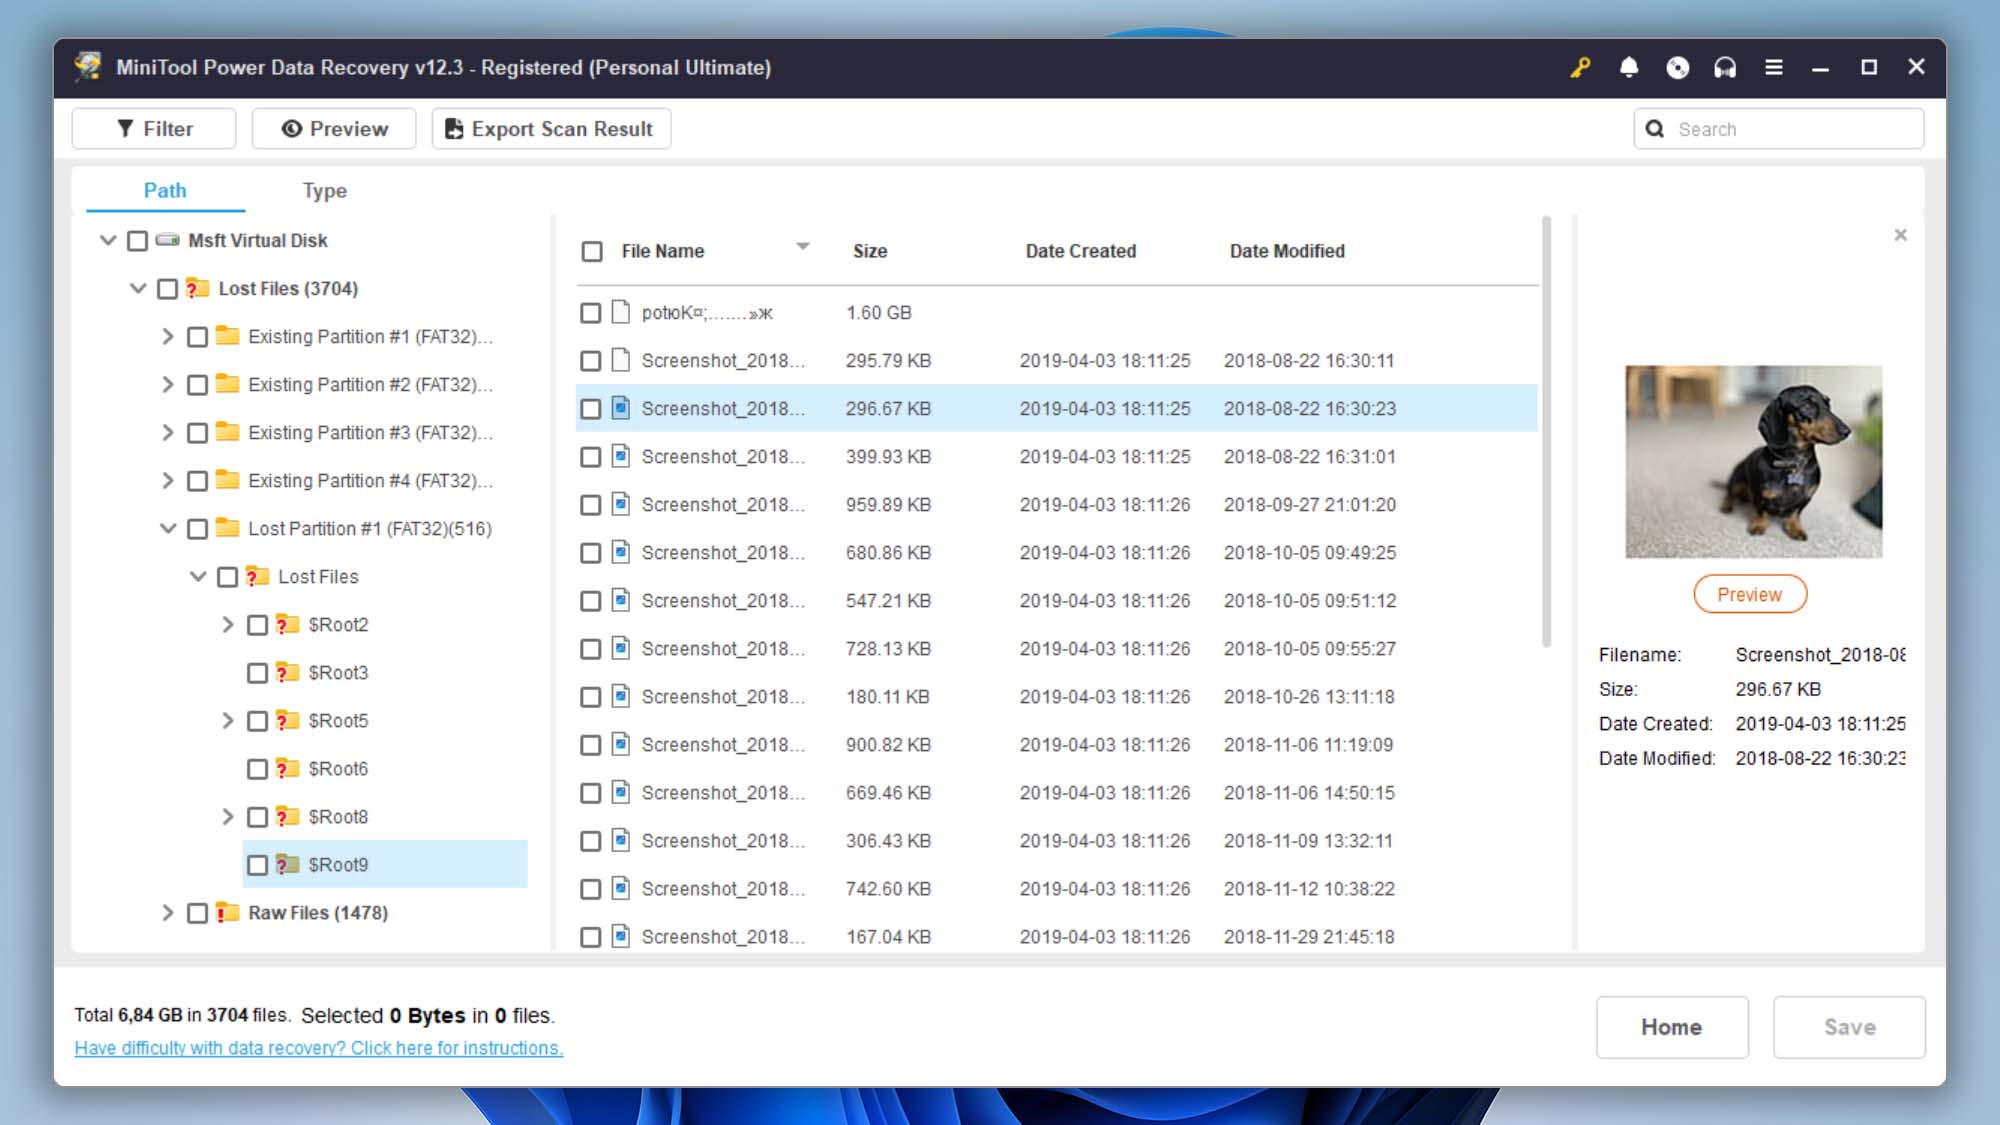Collapse the Lost Partition #1 node
Viewport: 2000px width, 1125px height.
coord(167,529)
